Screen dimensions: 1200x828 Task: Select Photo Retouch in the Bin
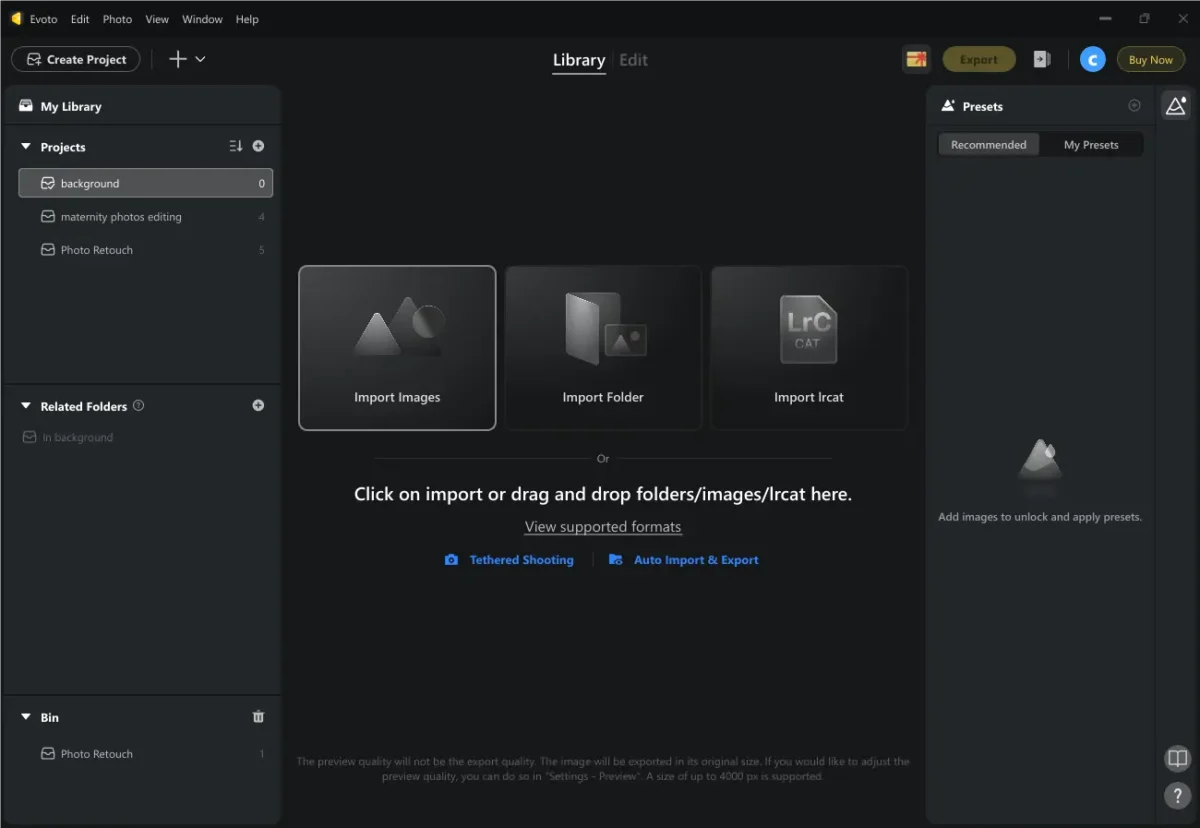(x=145, y=754)
